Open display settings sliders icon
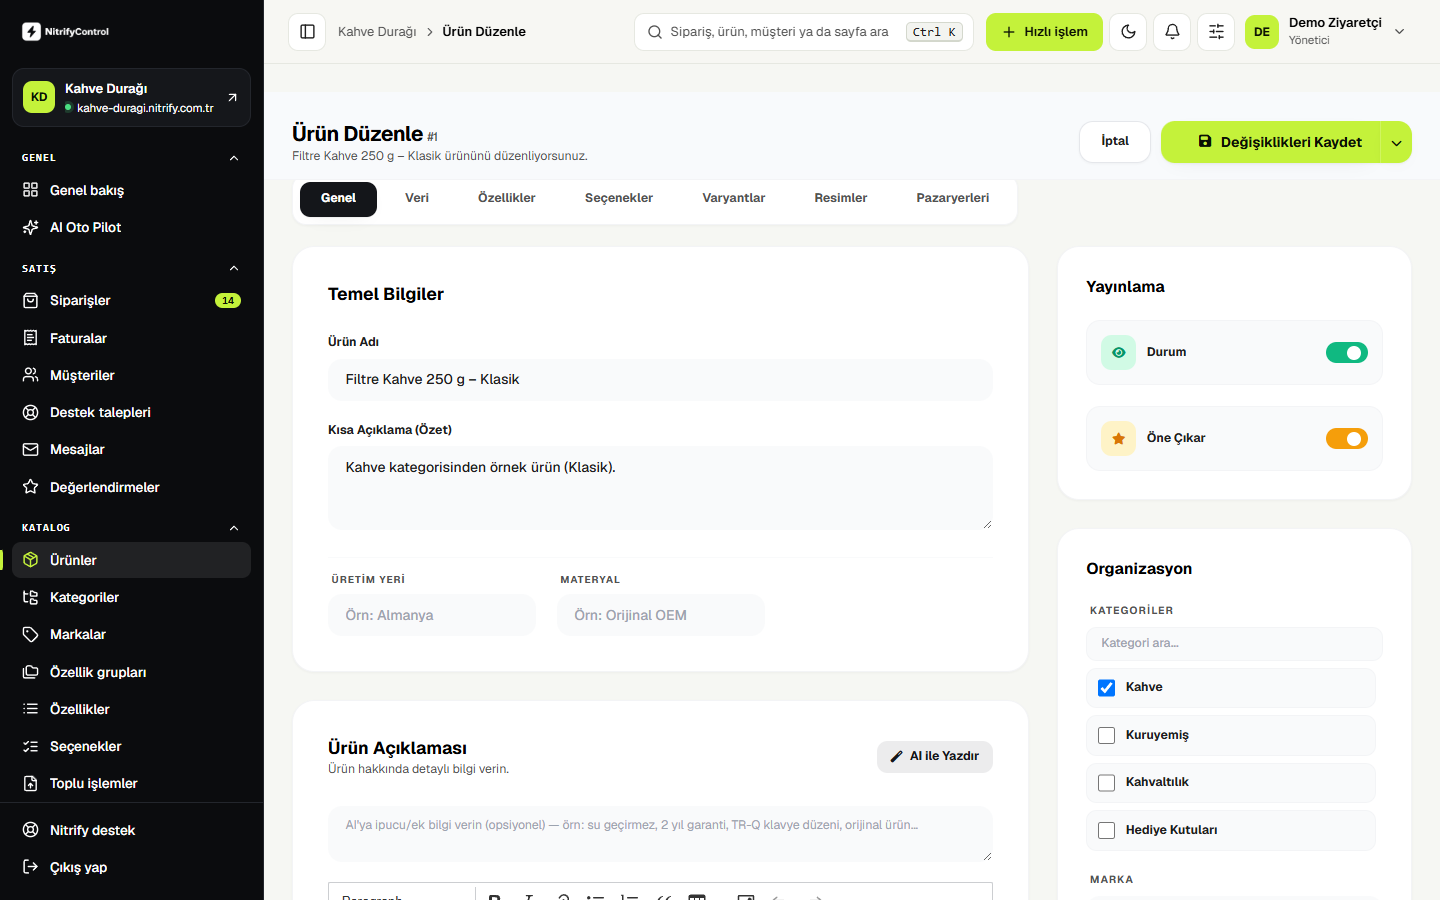The image size is (1440, 900). click(x=1216, y=32)
